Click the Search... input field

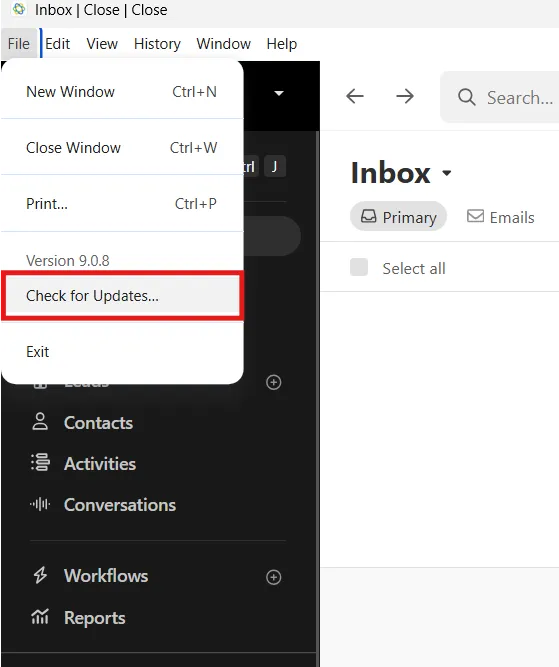pos(502,97)
